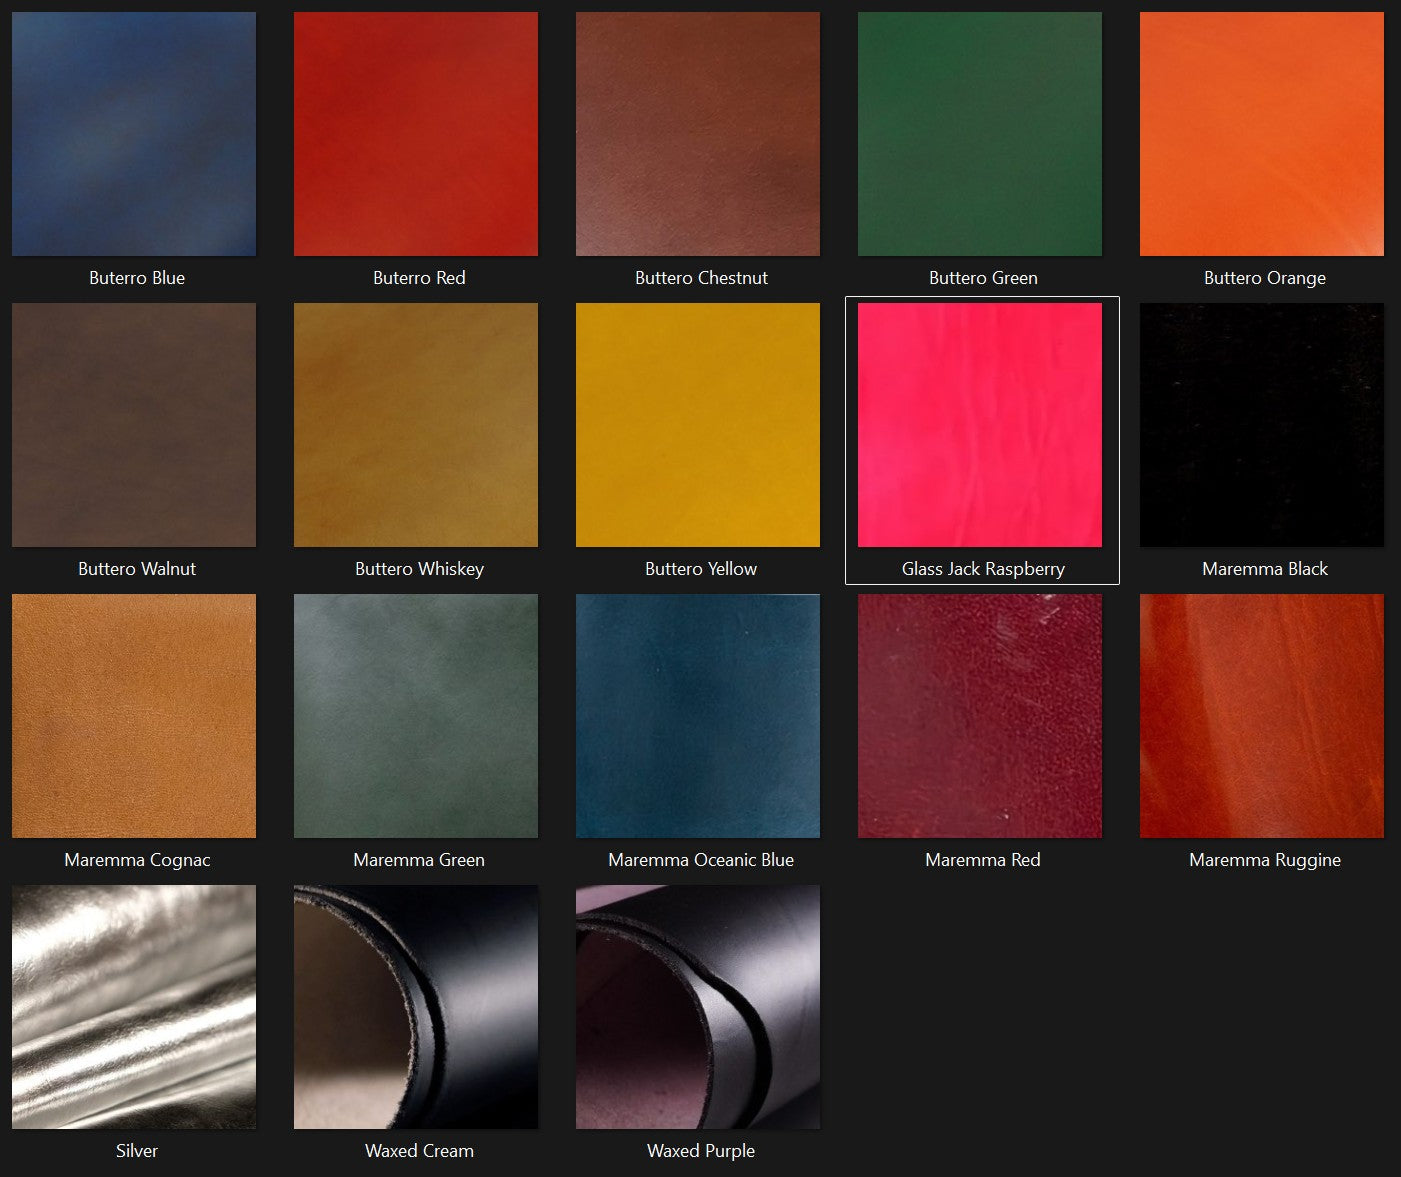Select the Waxed Purple thumbnail
The height and width of the screenshot is (1177, 1401).
(x=698, y=1007)
